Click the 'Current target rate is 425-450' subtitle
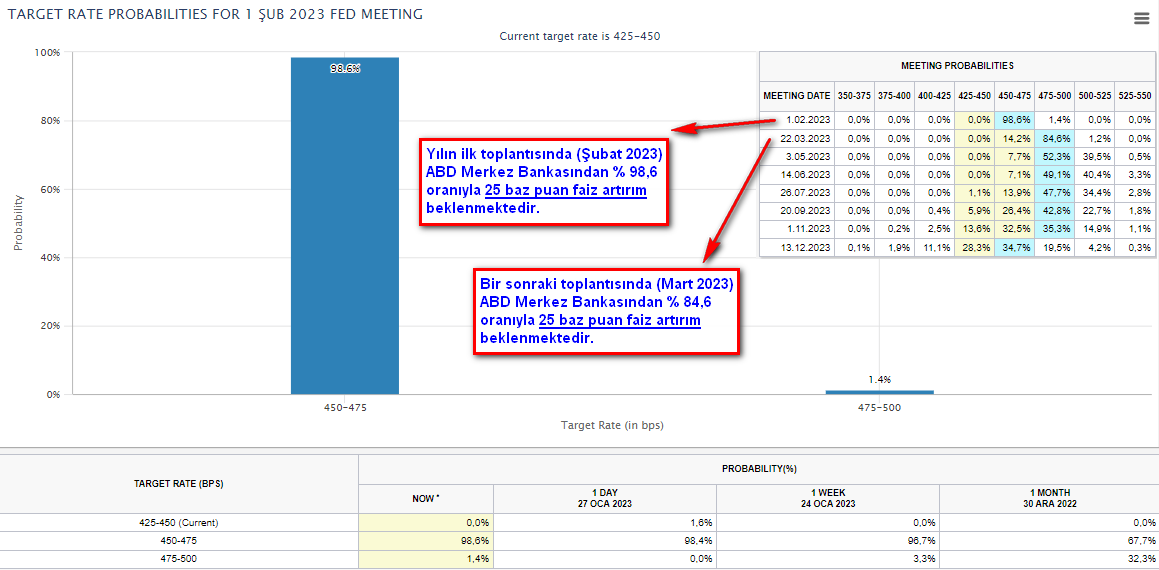 [x=579, y=35]
